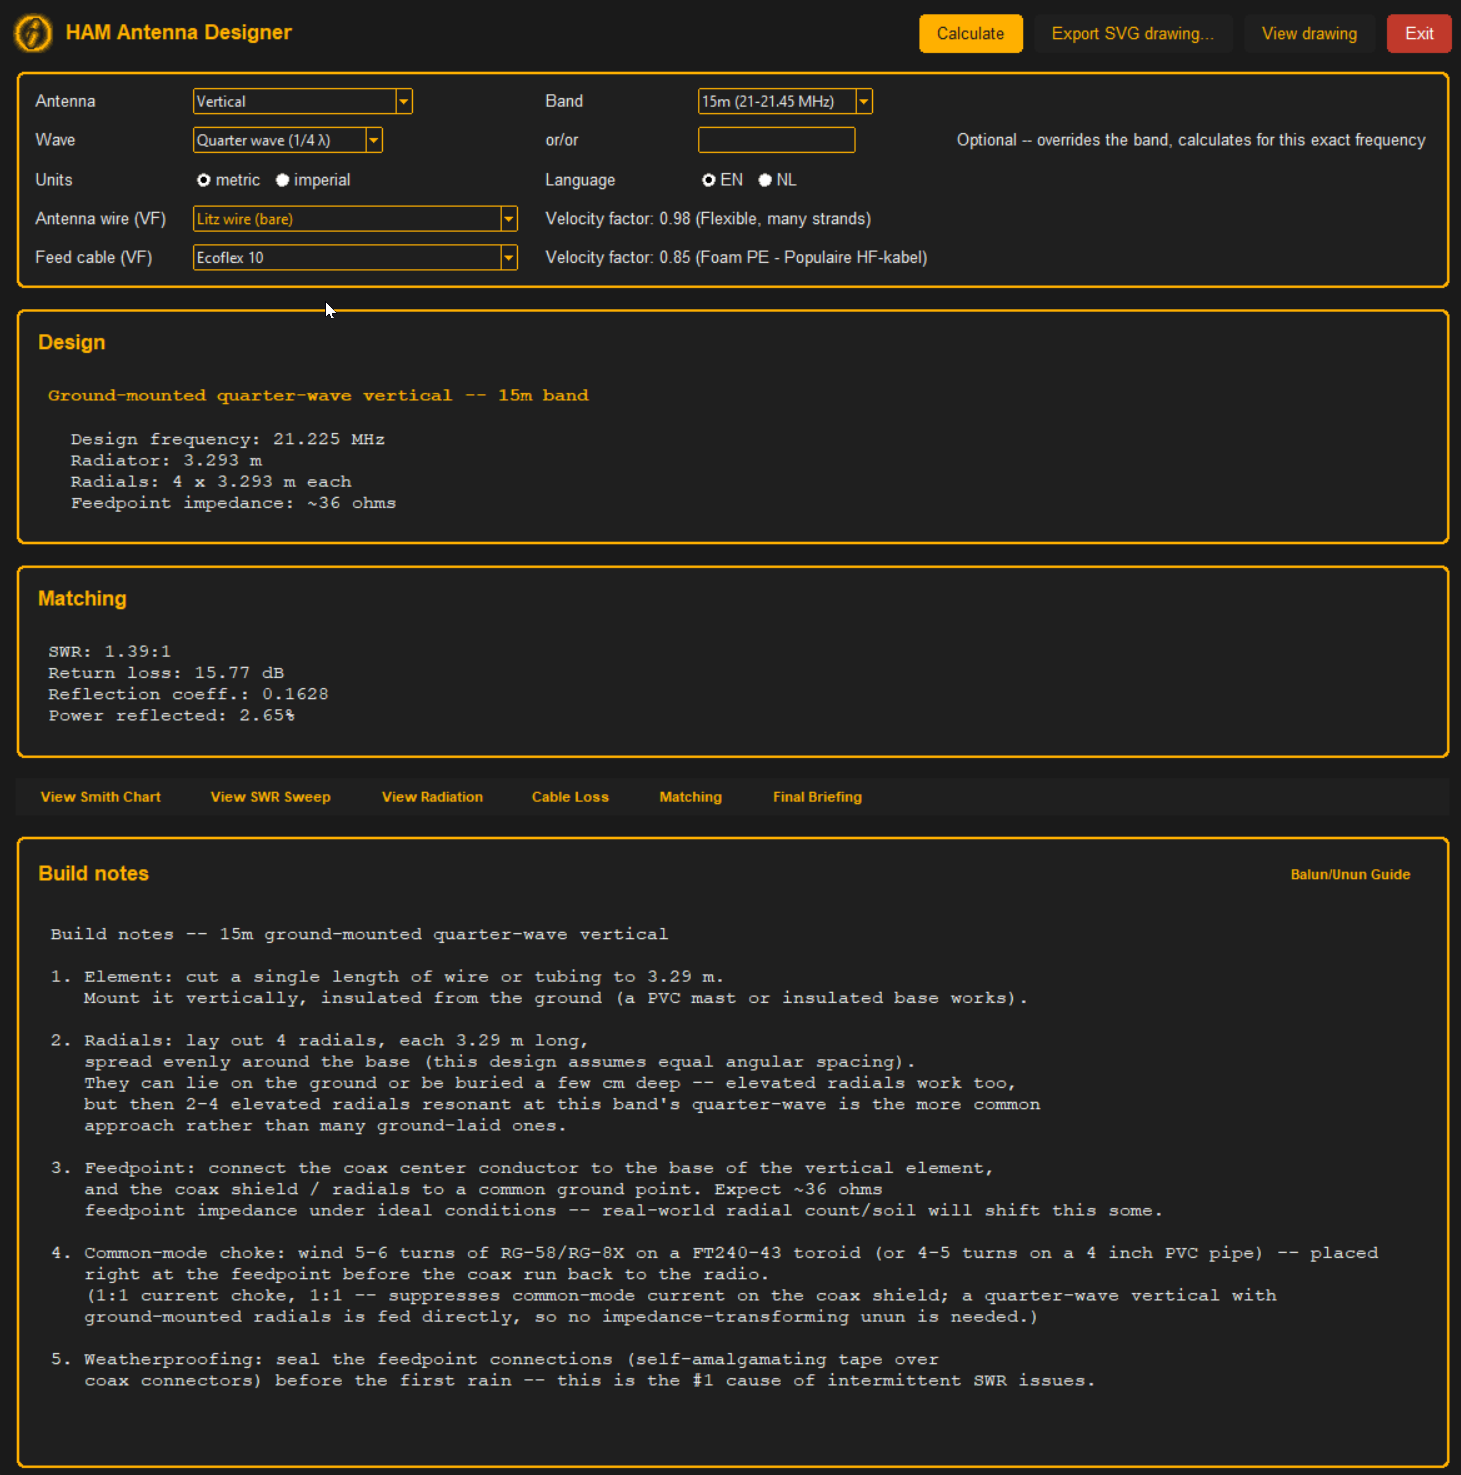Open the Band dropdown arrow

(864, 101)
